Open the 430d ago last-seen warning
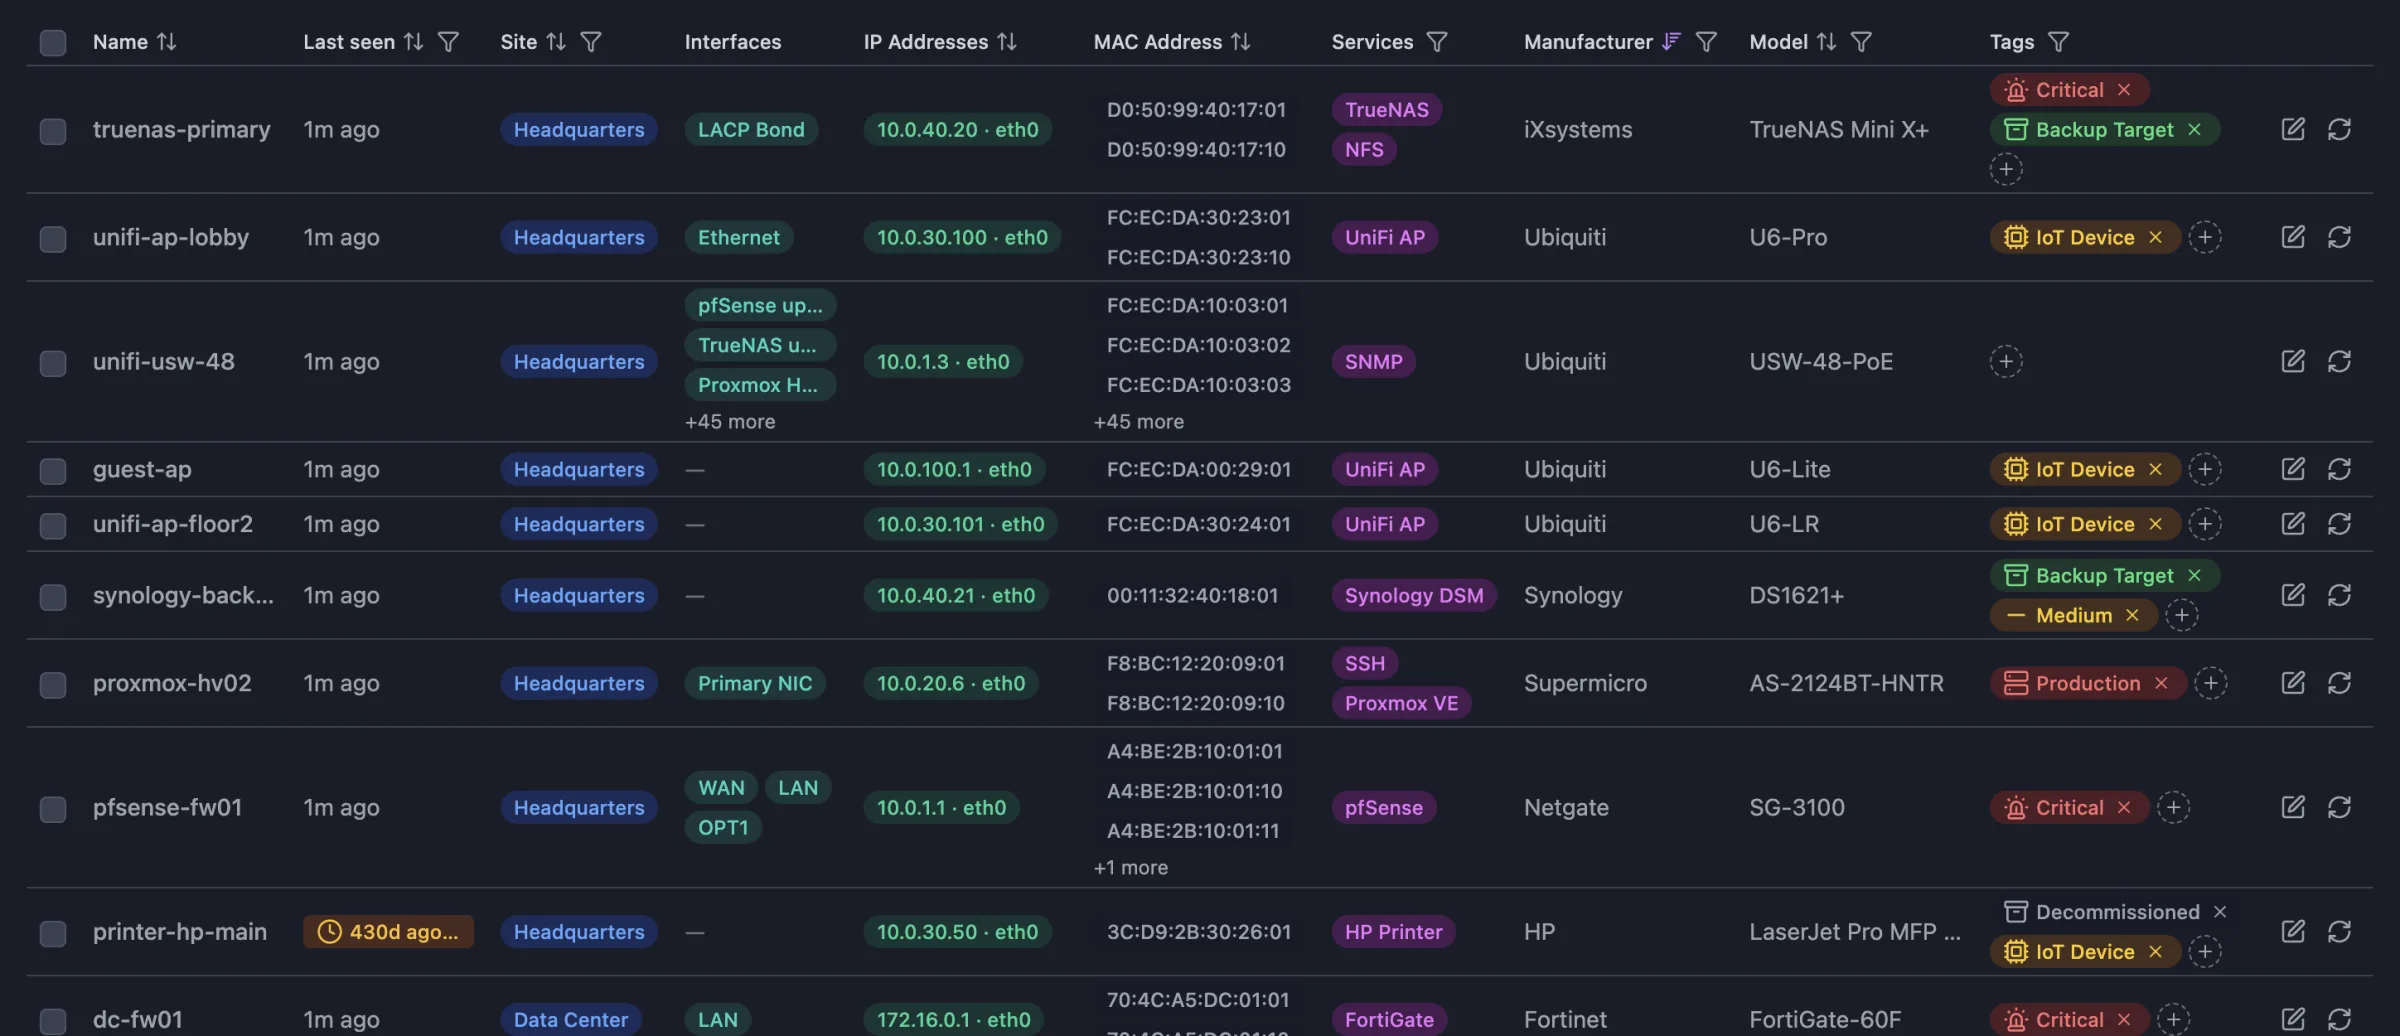Screen dimensions: 2400x1036 tap(389, 932)
